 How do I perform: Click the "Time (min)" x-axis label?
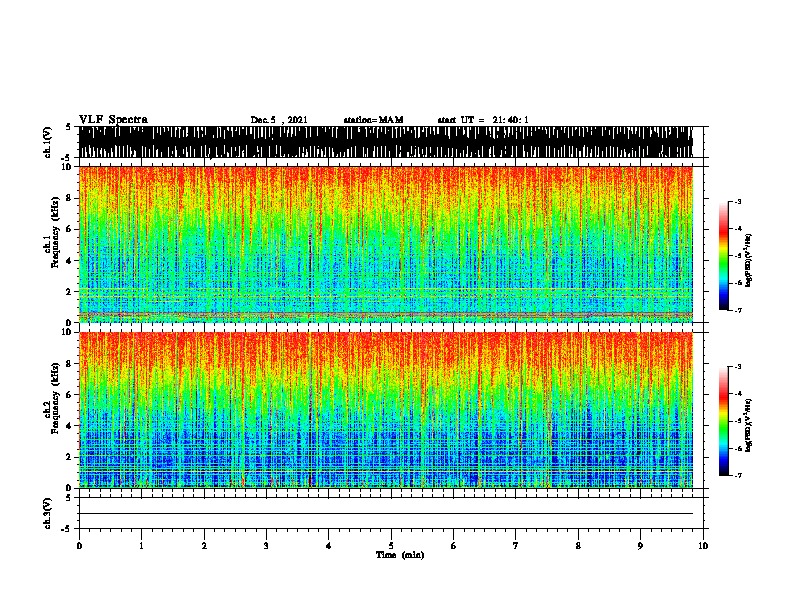[x=400, y=555]
